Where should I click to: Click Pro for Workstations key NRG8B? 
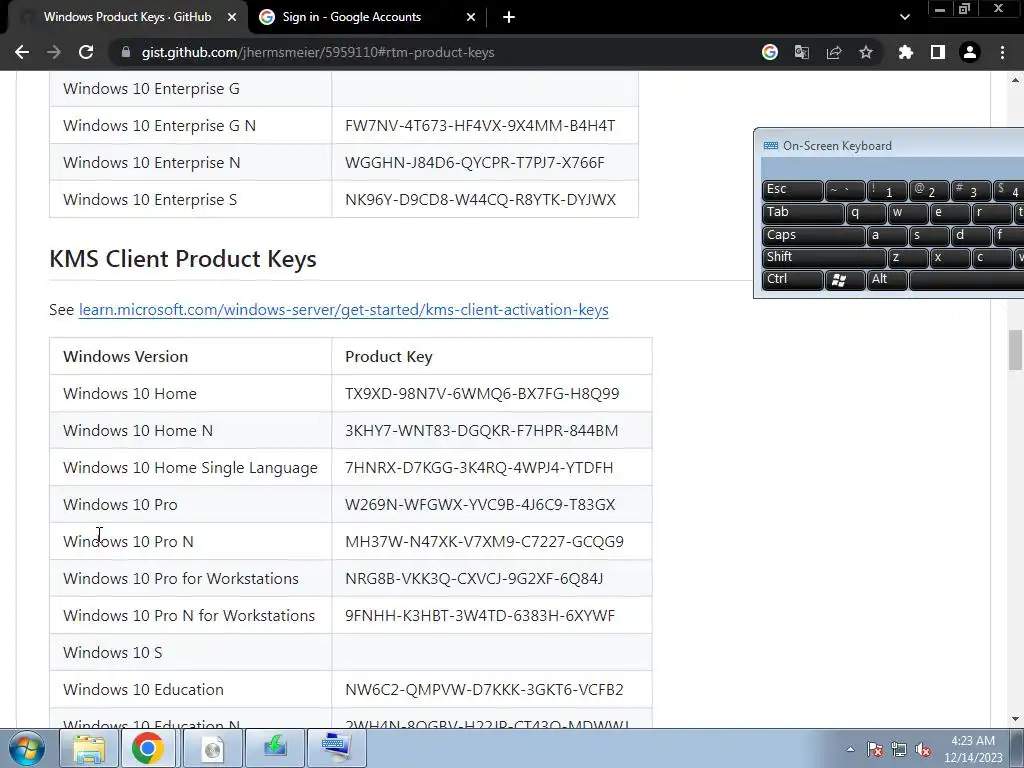[473, 579]
